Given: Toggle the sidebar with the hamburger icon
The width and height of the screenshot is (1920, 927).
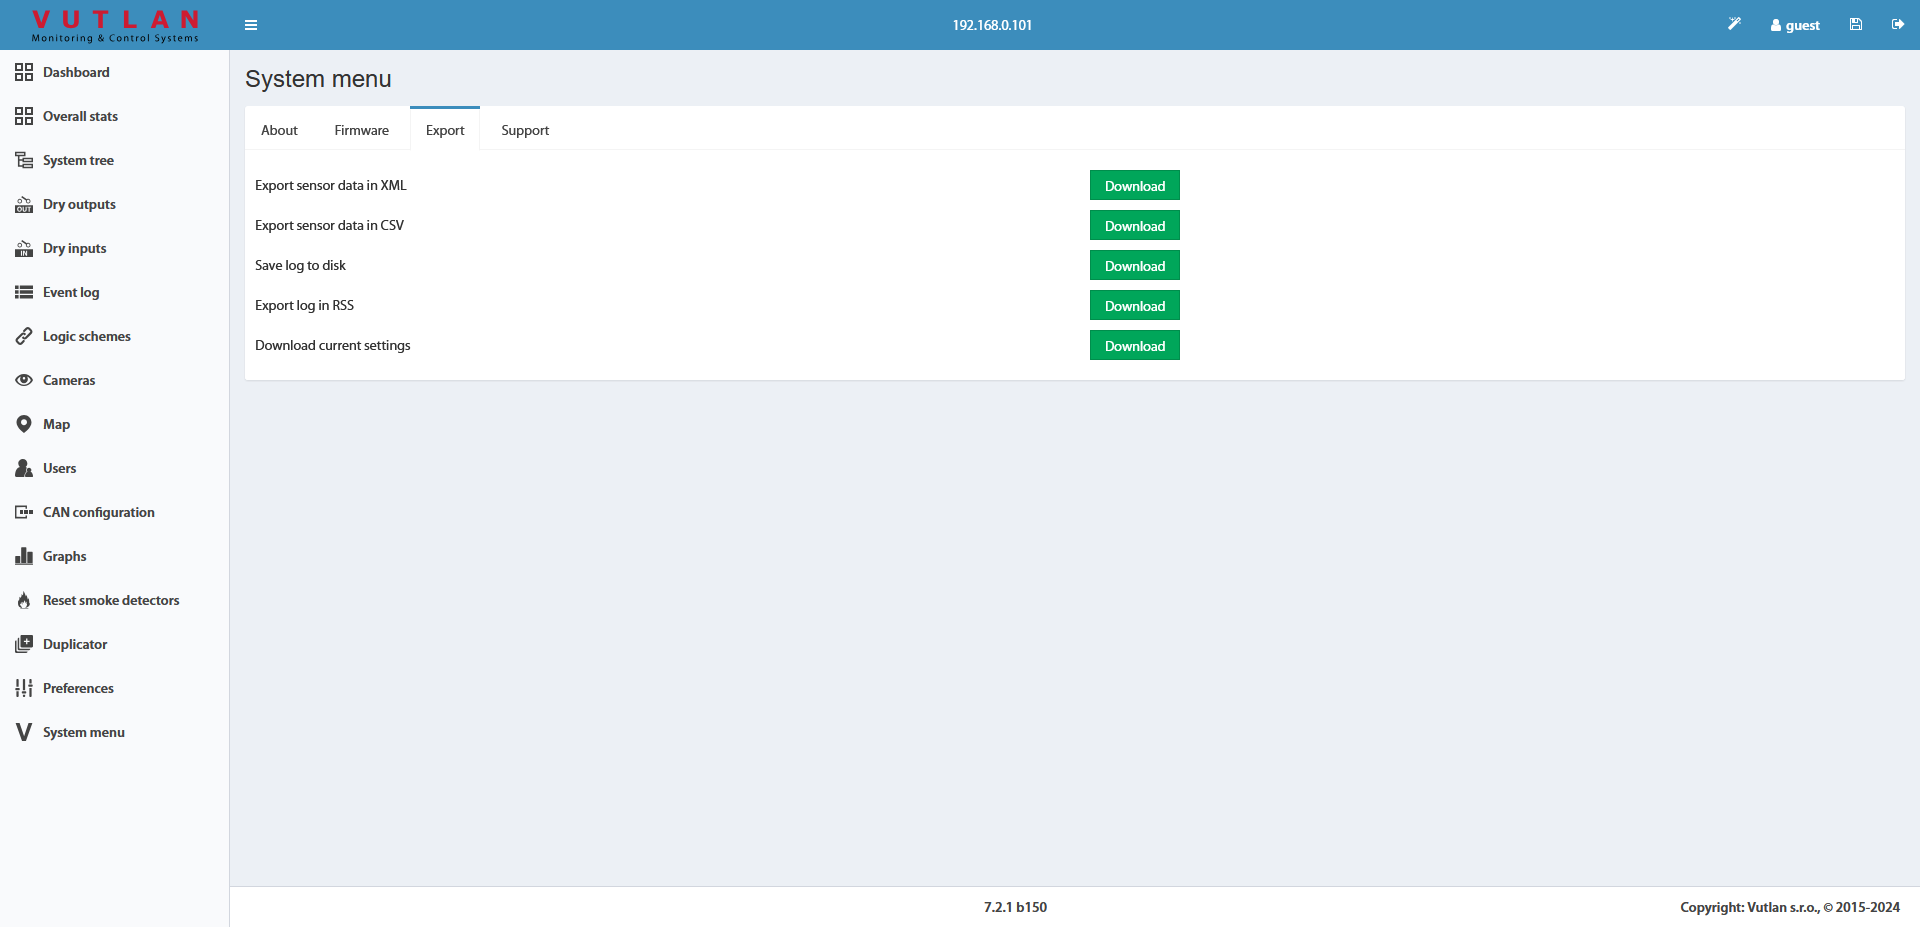Looking at the screenshot, I should tap(251, 24).
